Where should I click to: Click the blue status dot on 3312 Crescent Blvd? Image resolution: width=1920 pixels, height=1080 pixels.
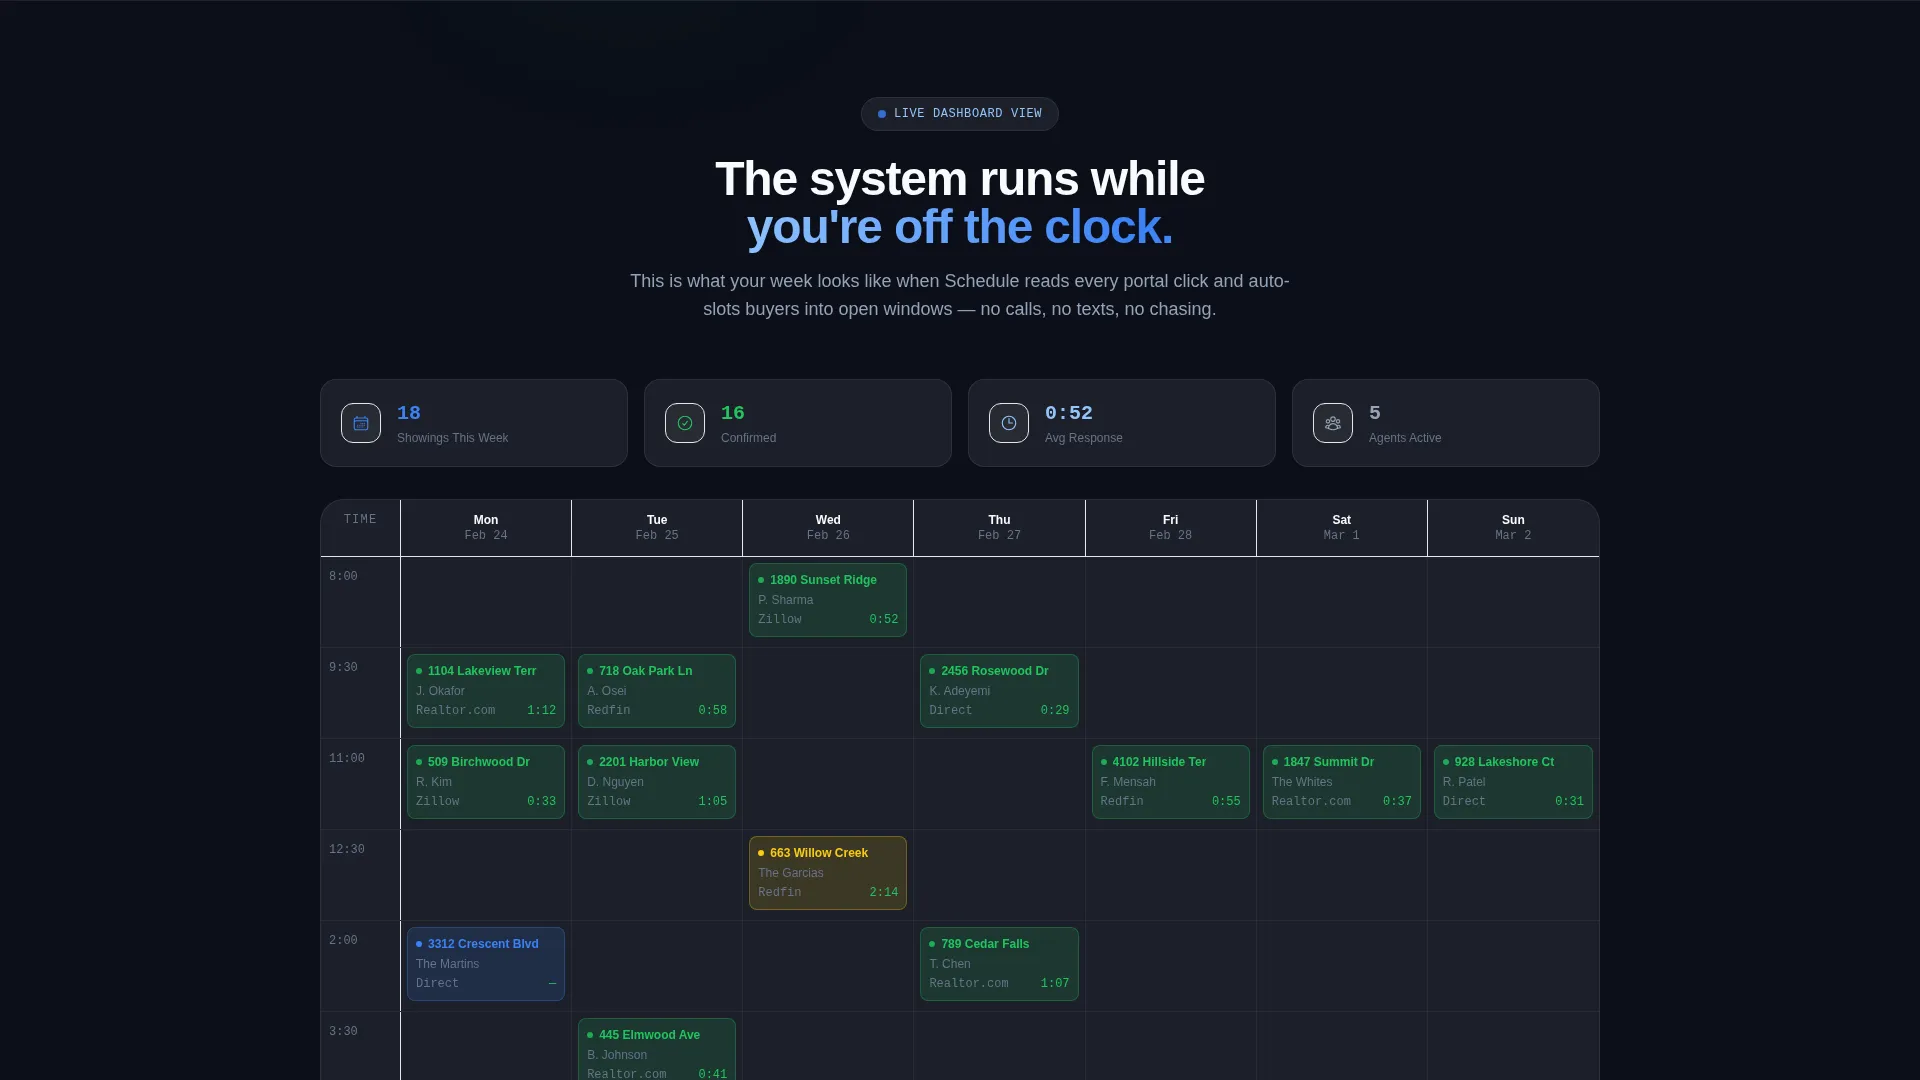419,944
